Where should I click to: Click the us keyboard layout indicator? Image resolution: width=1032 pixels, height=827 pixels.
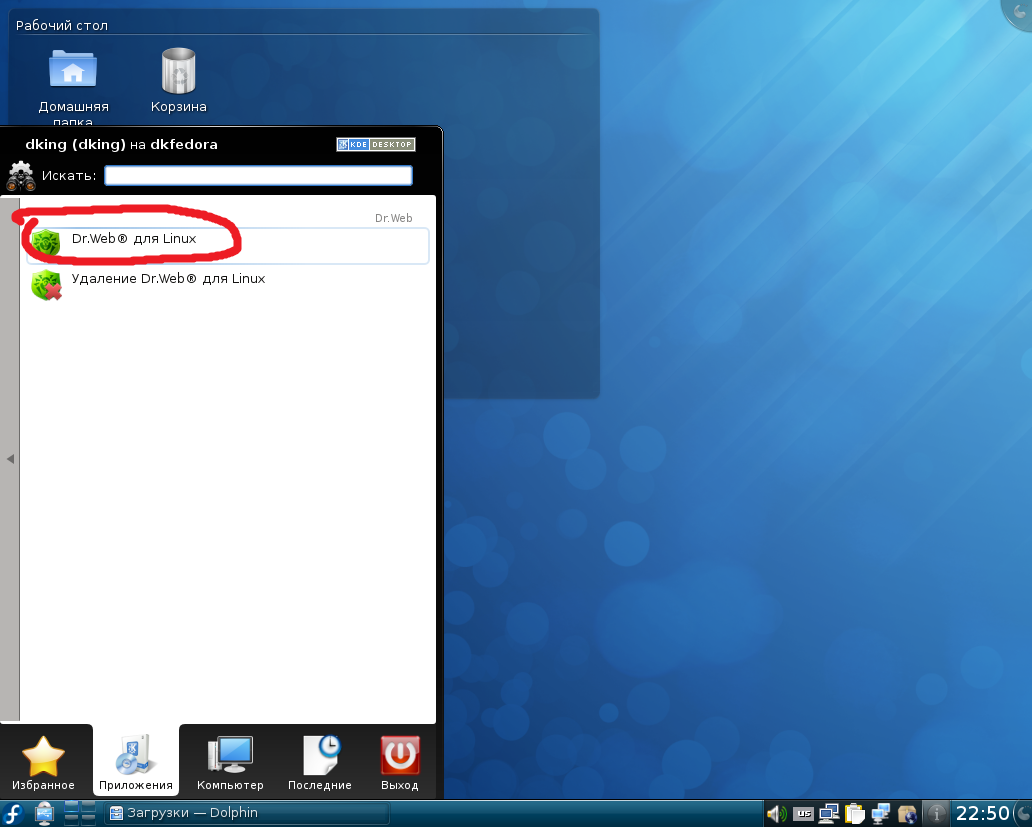(803, 814)
